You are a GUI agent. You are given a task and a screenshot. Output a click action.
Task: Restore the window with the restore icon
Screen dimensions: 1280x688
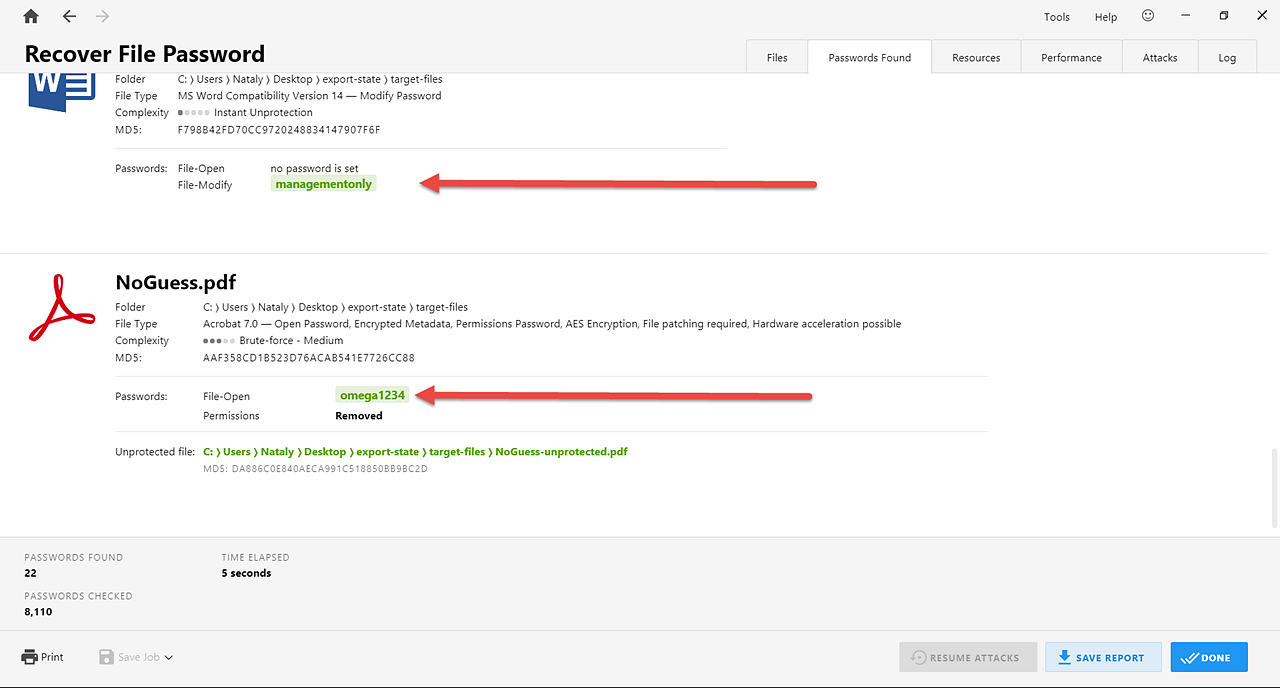point(1224,16)
